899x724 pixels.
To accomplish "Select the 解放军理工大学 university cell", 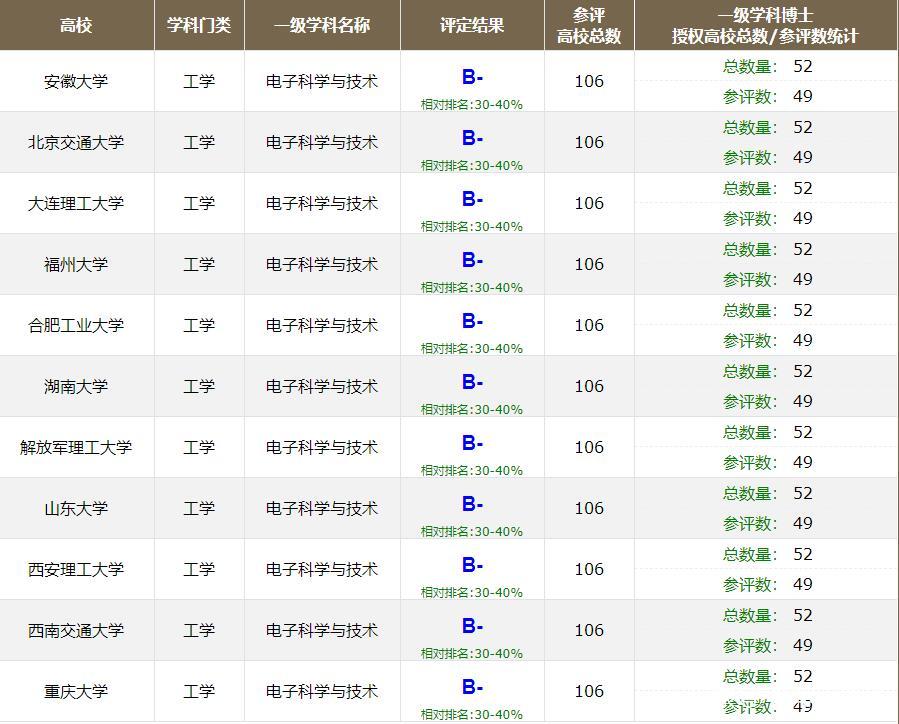I will [x=76, y=447].
